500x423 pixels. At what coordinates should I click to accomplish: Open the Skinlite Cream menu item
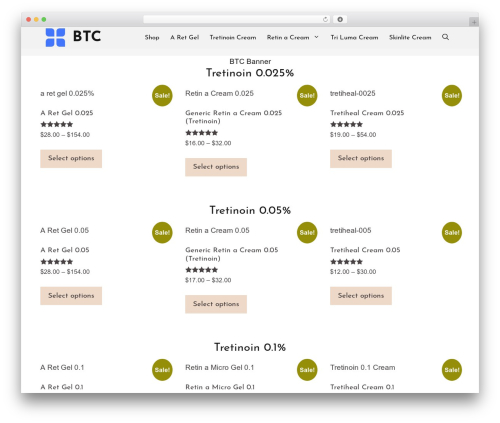click(x=410, y=37)
